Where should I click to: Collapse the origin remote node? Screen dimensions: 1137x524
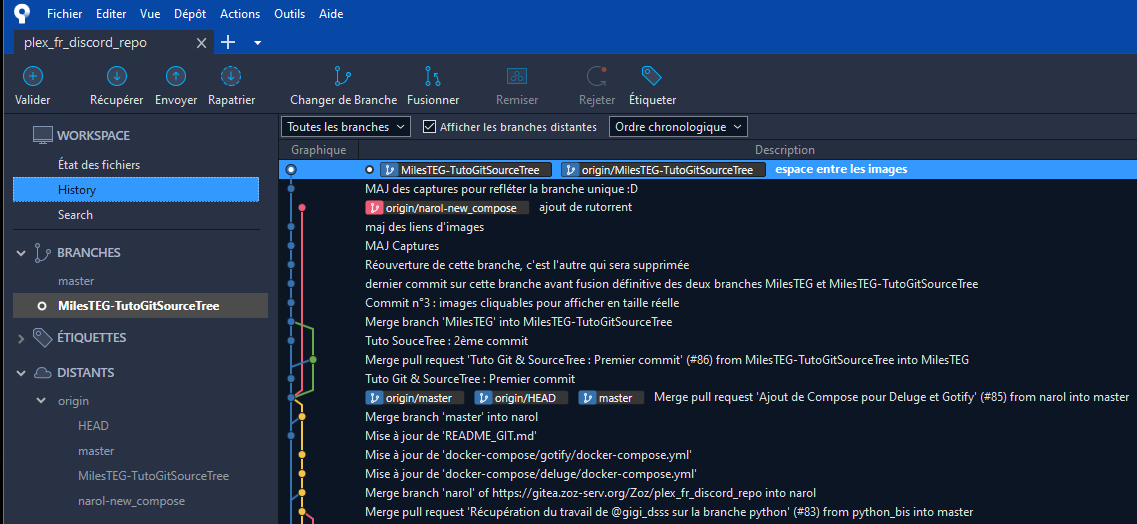tap(41, 401)
